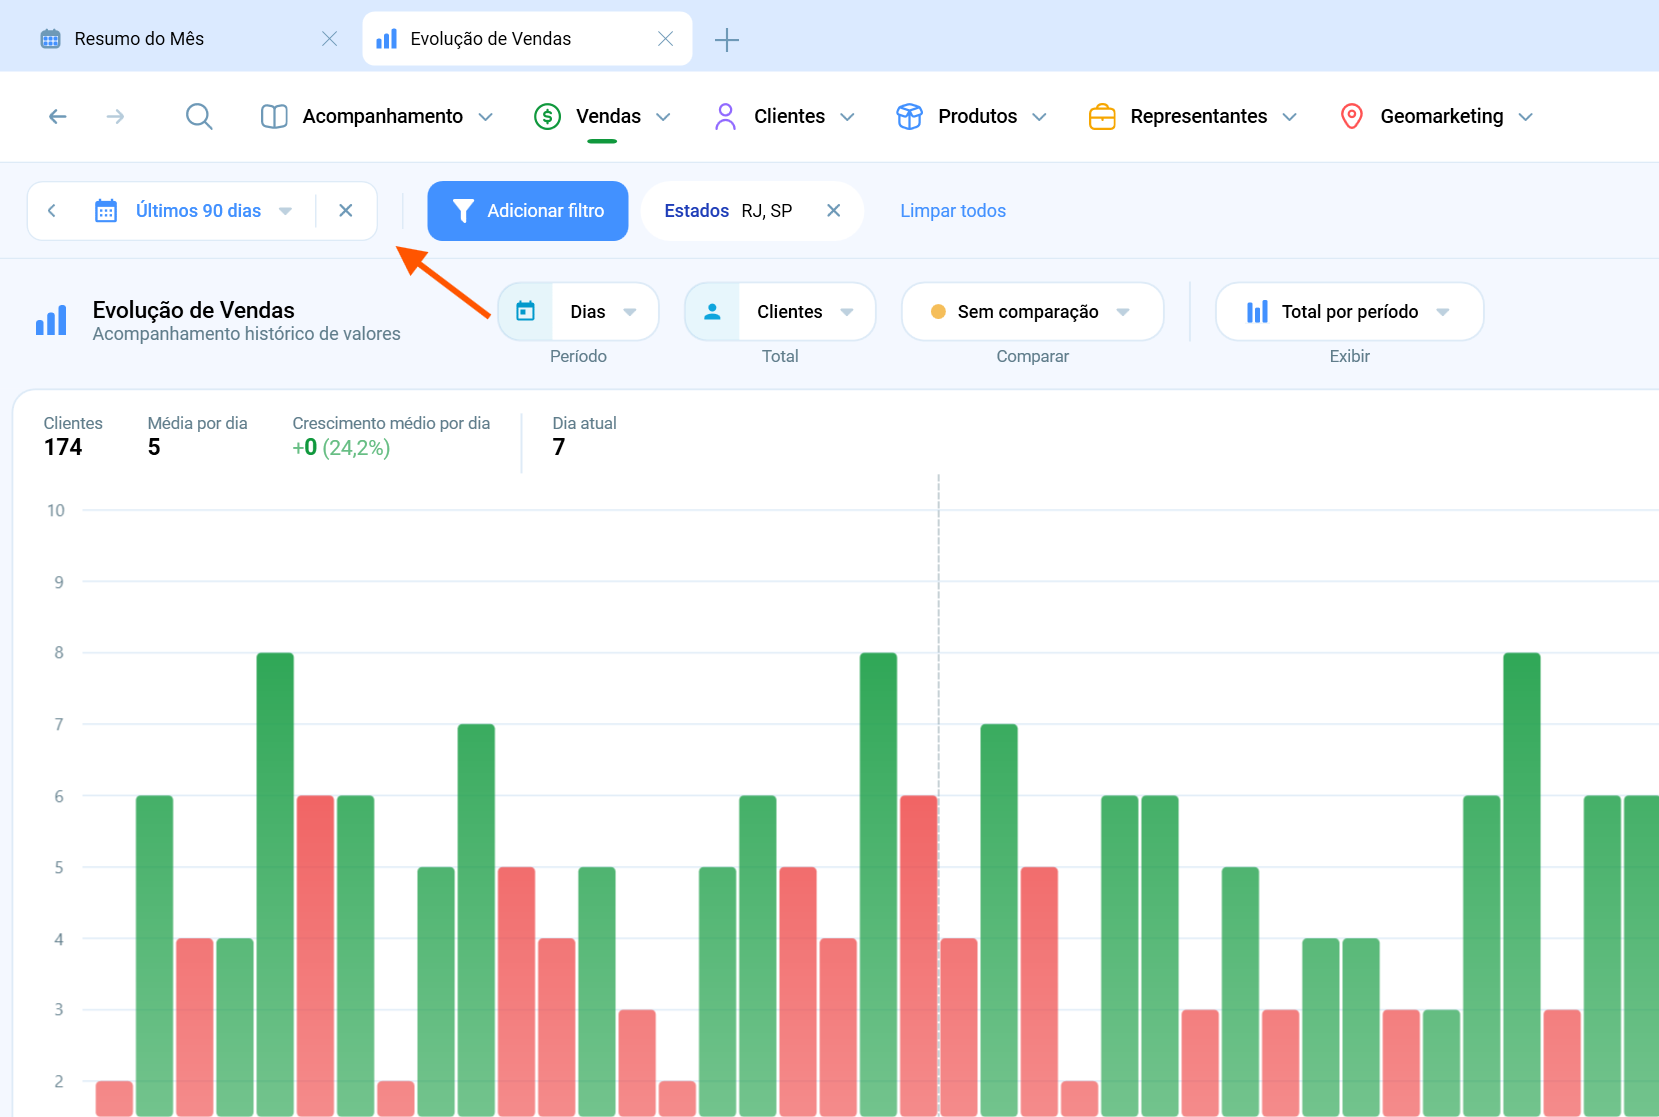Screen dimensions: 1659x1117
Task: Click the Clientes count value 174
Action: pyautogui.click(x=63, y=447)
